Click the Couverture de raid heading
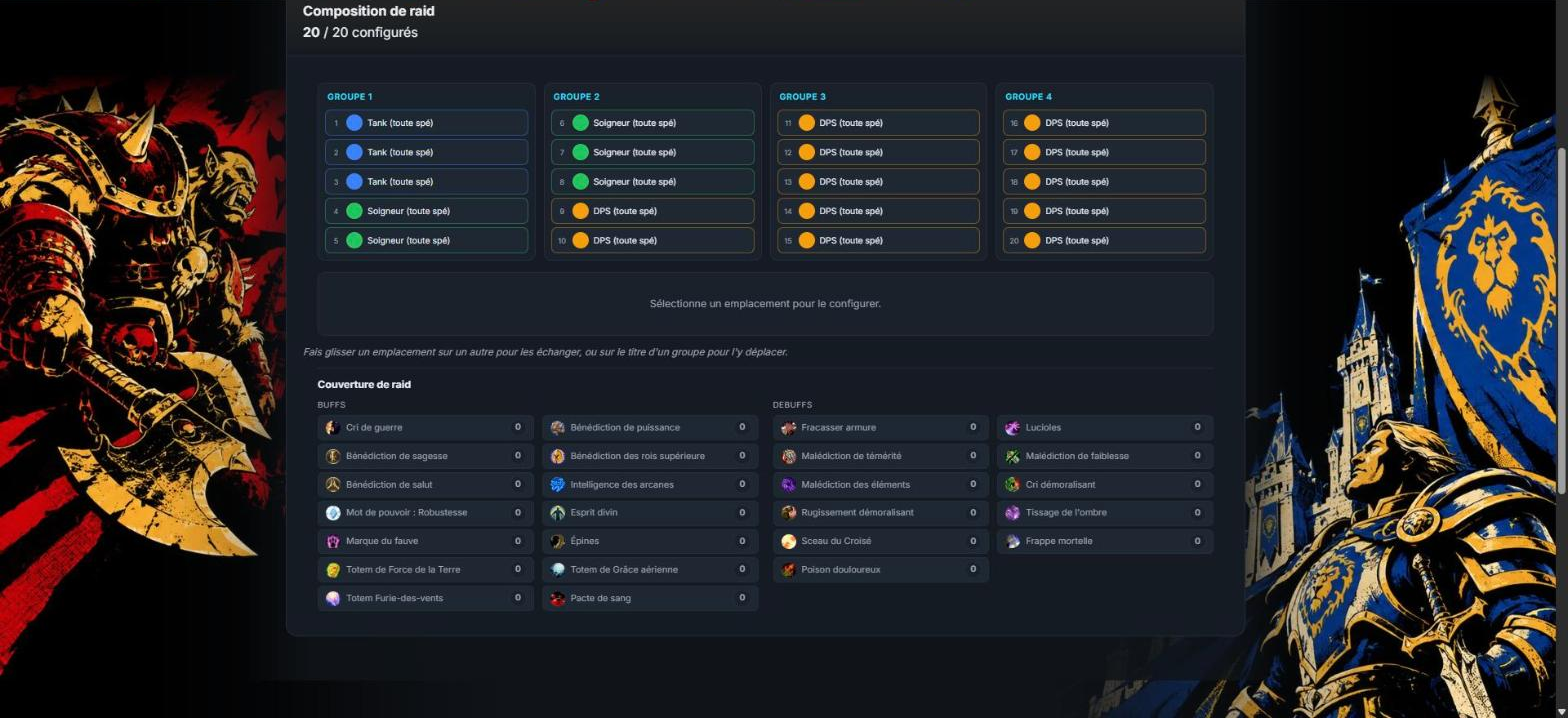 [x=364, y=384]
